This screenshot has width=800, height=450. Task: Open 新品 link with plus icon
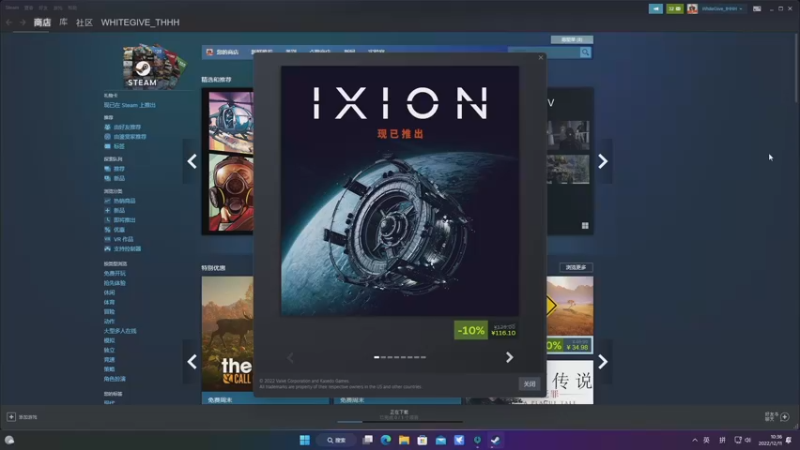coord(118,211)
